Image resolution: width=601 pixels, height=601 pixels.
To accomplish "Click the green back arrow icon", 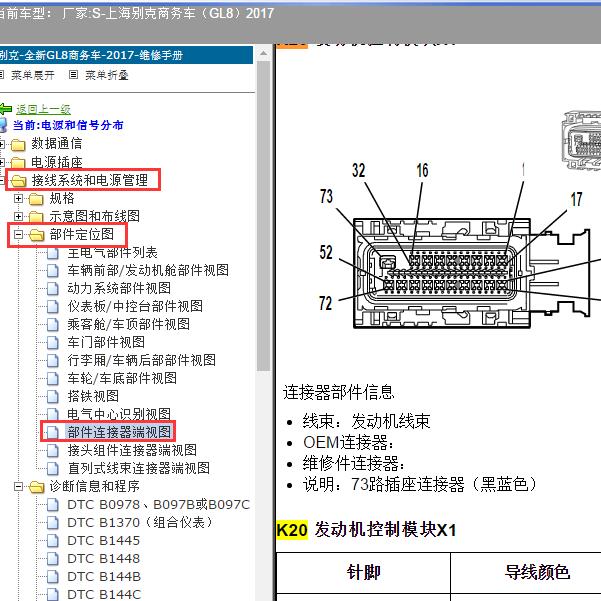I will click(x=5, y=109).
